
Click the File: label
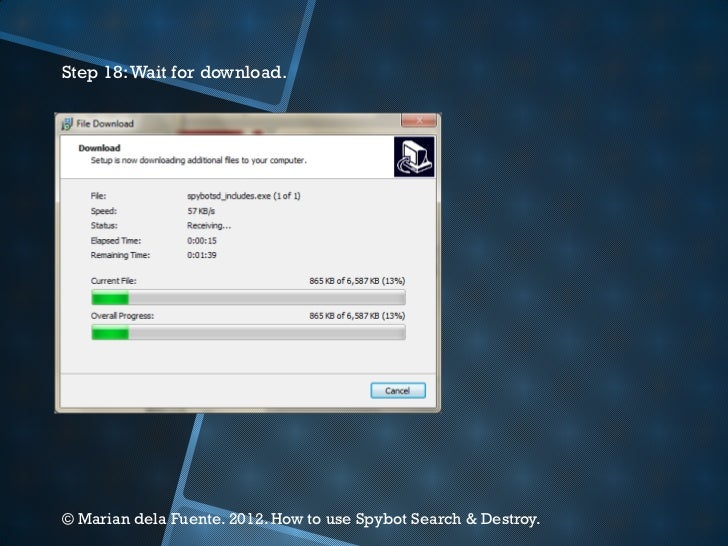coord(98,196)
